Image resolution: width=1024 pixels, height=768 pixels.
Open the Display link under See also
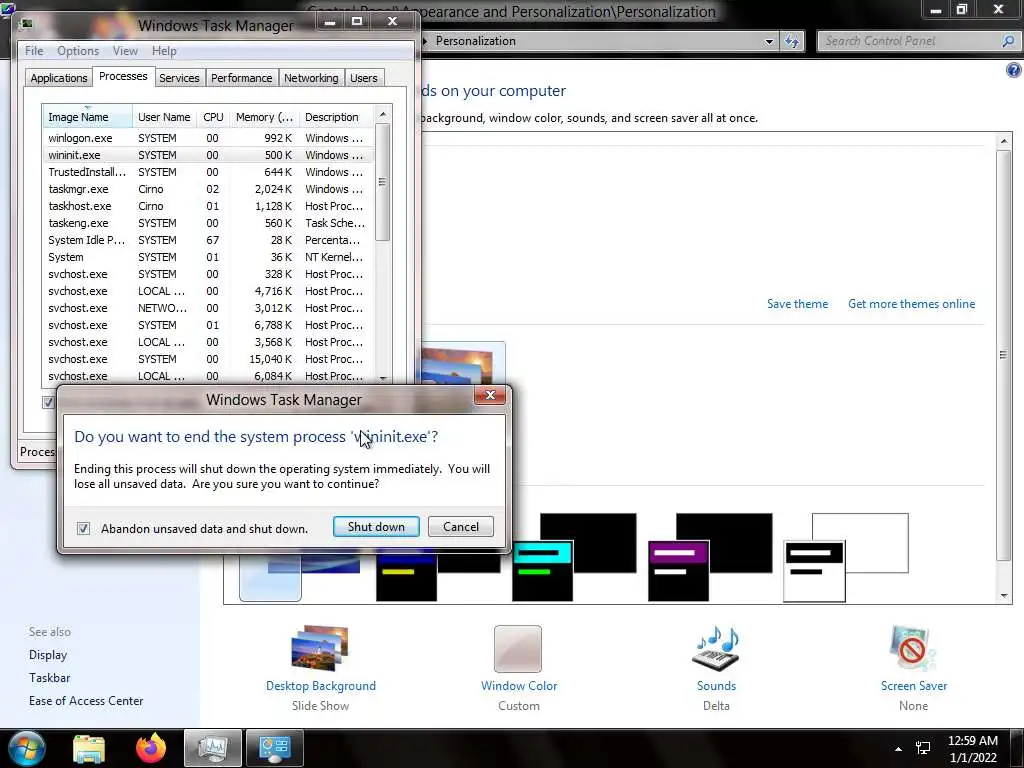pos(48,654)
